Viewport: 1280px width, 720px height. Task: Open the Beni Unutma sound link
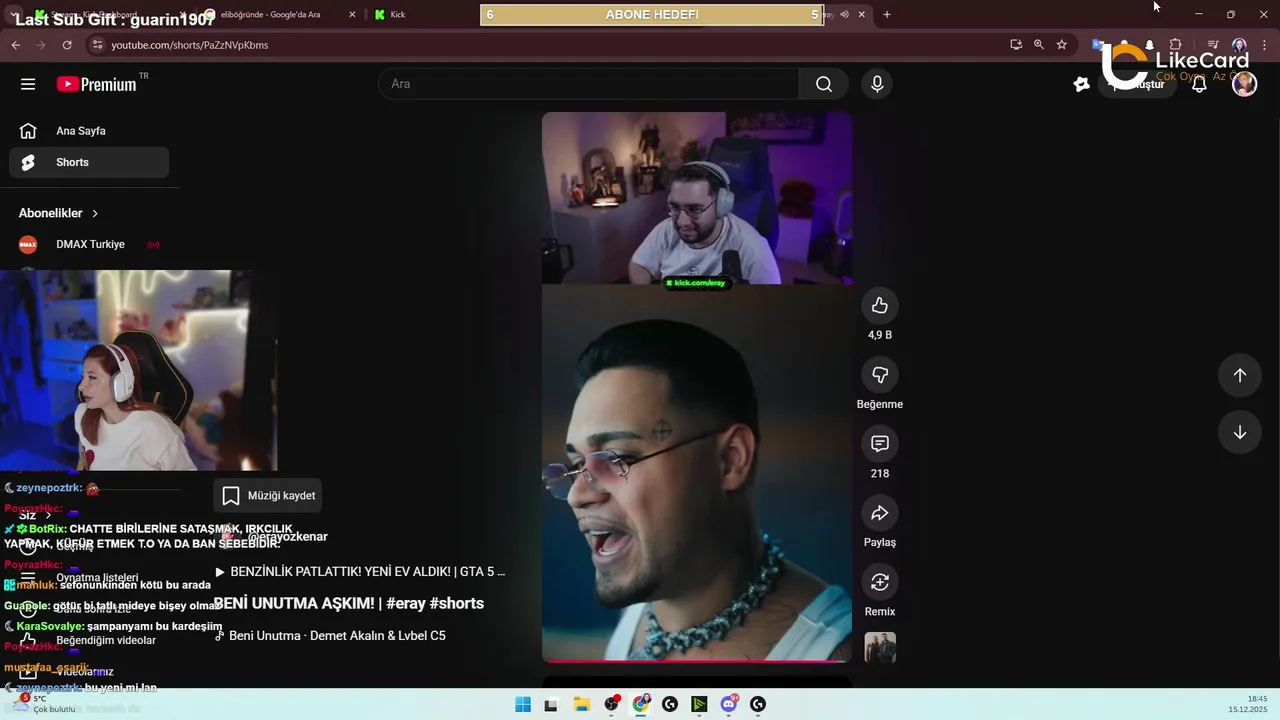(330, 636)
